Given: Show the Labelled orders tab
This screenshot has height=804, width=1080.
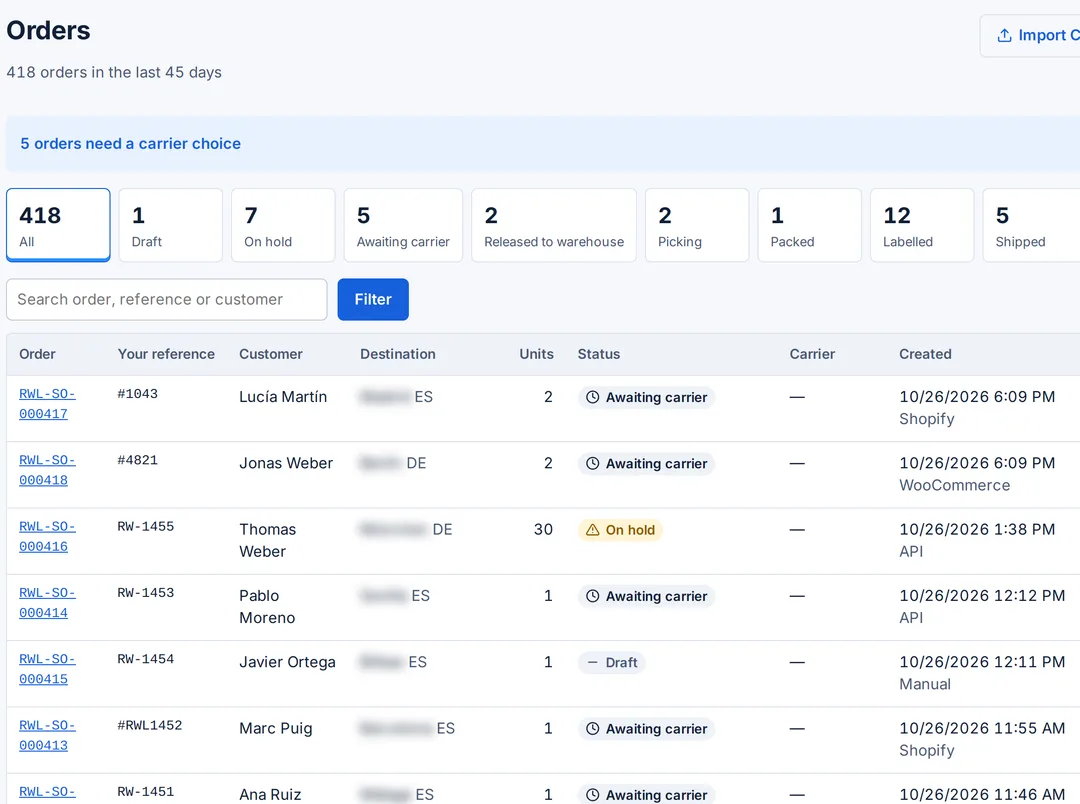Looking at the screenshot, I should [922, 225].
